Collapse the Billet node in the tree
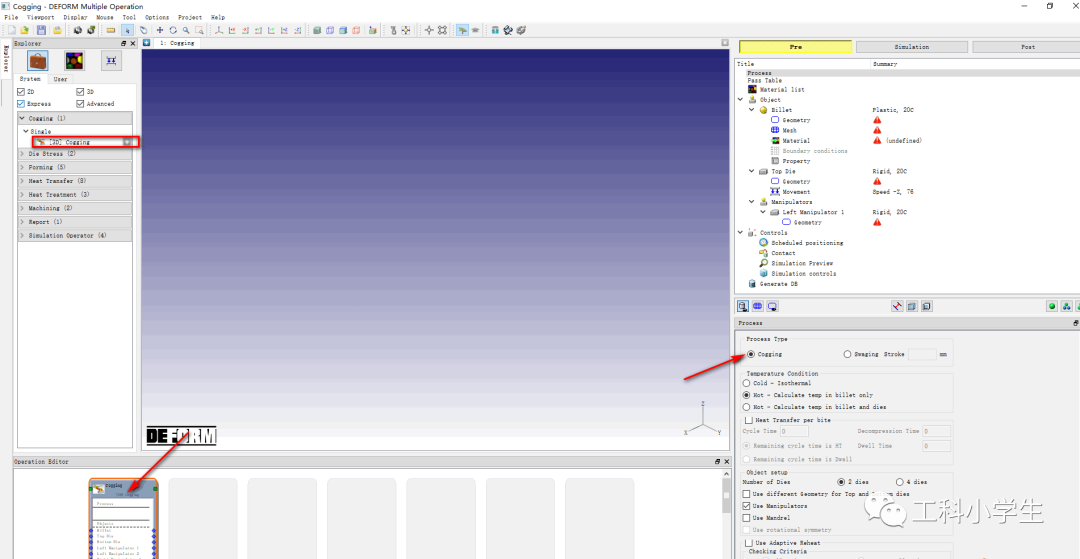 [752, 110]
